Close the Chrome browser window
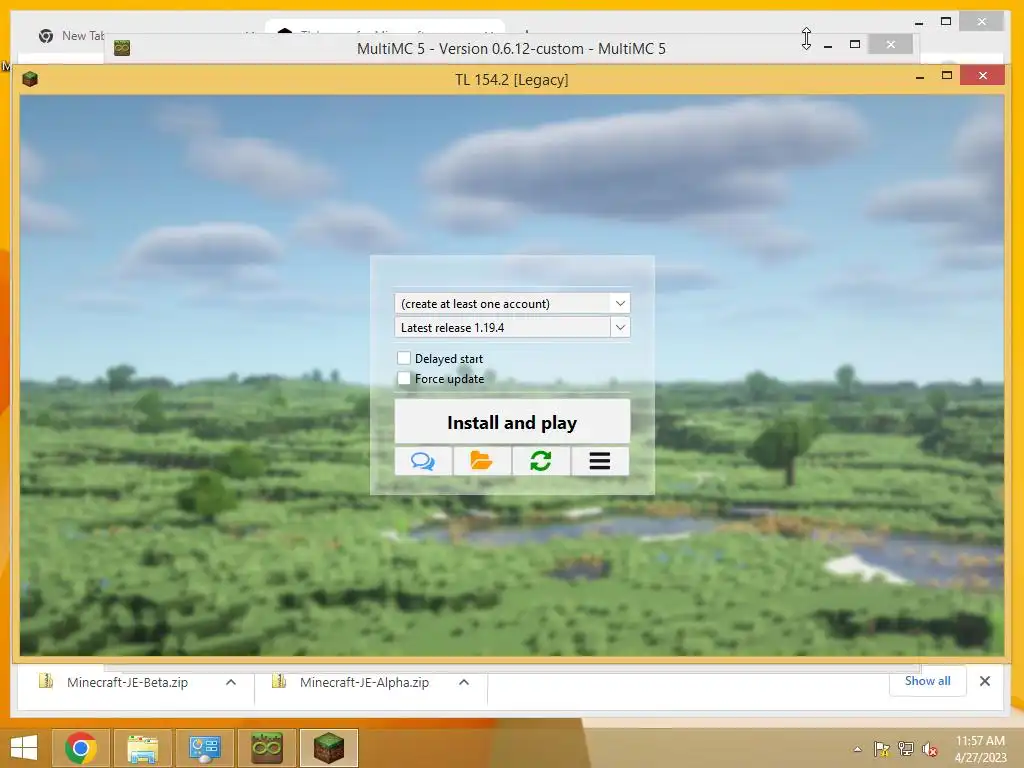Image resolution: width=1024 pixels, height=768 pixels. pos(982,22)
